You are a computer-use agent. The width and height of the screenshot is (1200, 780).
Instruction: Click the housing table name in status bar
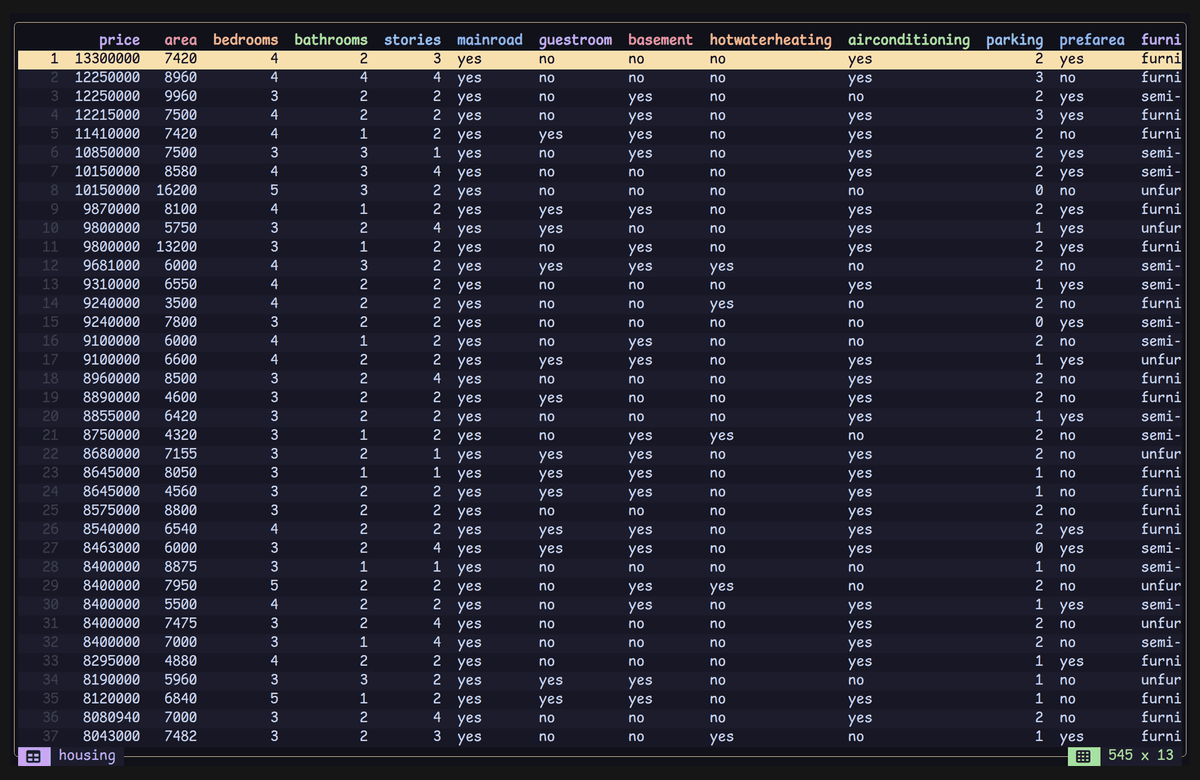pyautogui.click(x=87, y=756)
